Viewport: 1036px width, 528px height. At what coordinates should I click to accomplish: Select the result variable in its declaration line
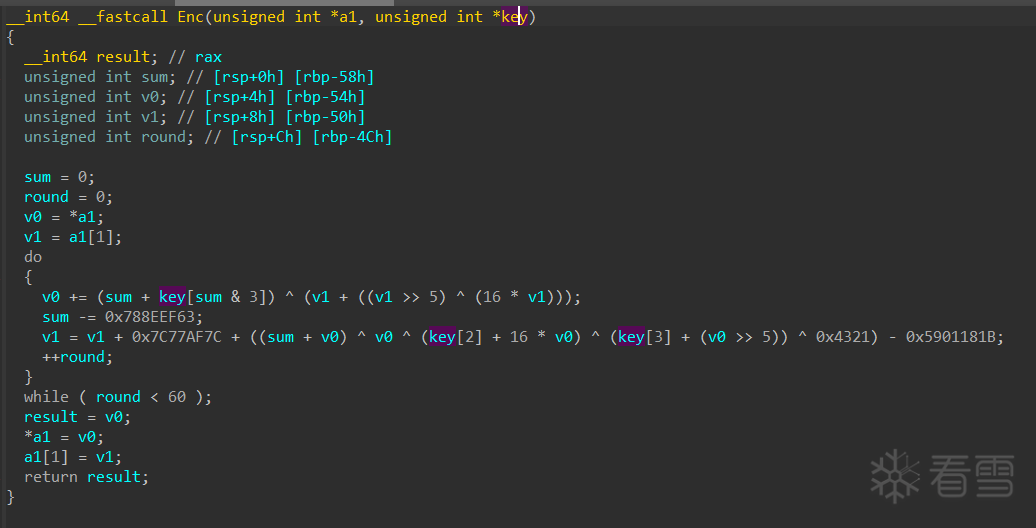(x=123, y=57)
